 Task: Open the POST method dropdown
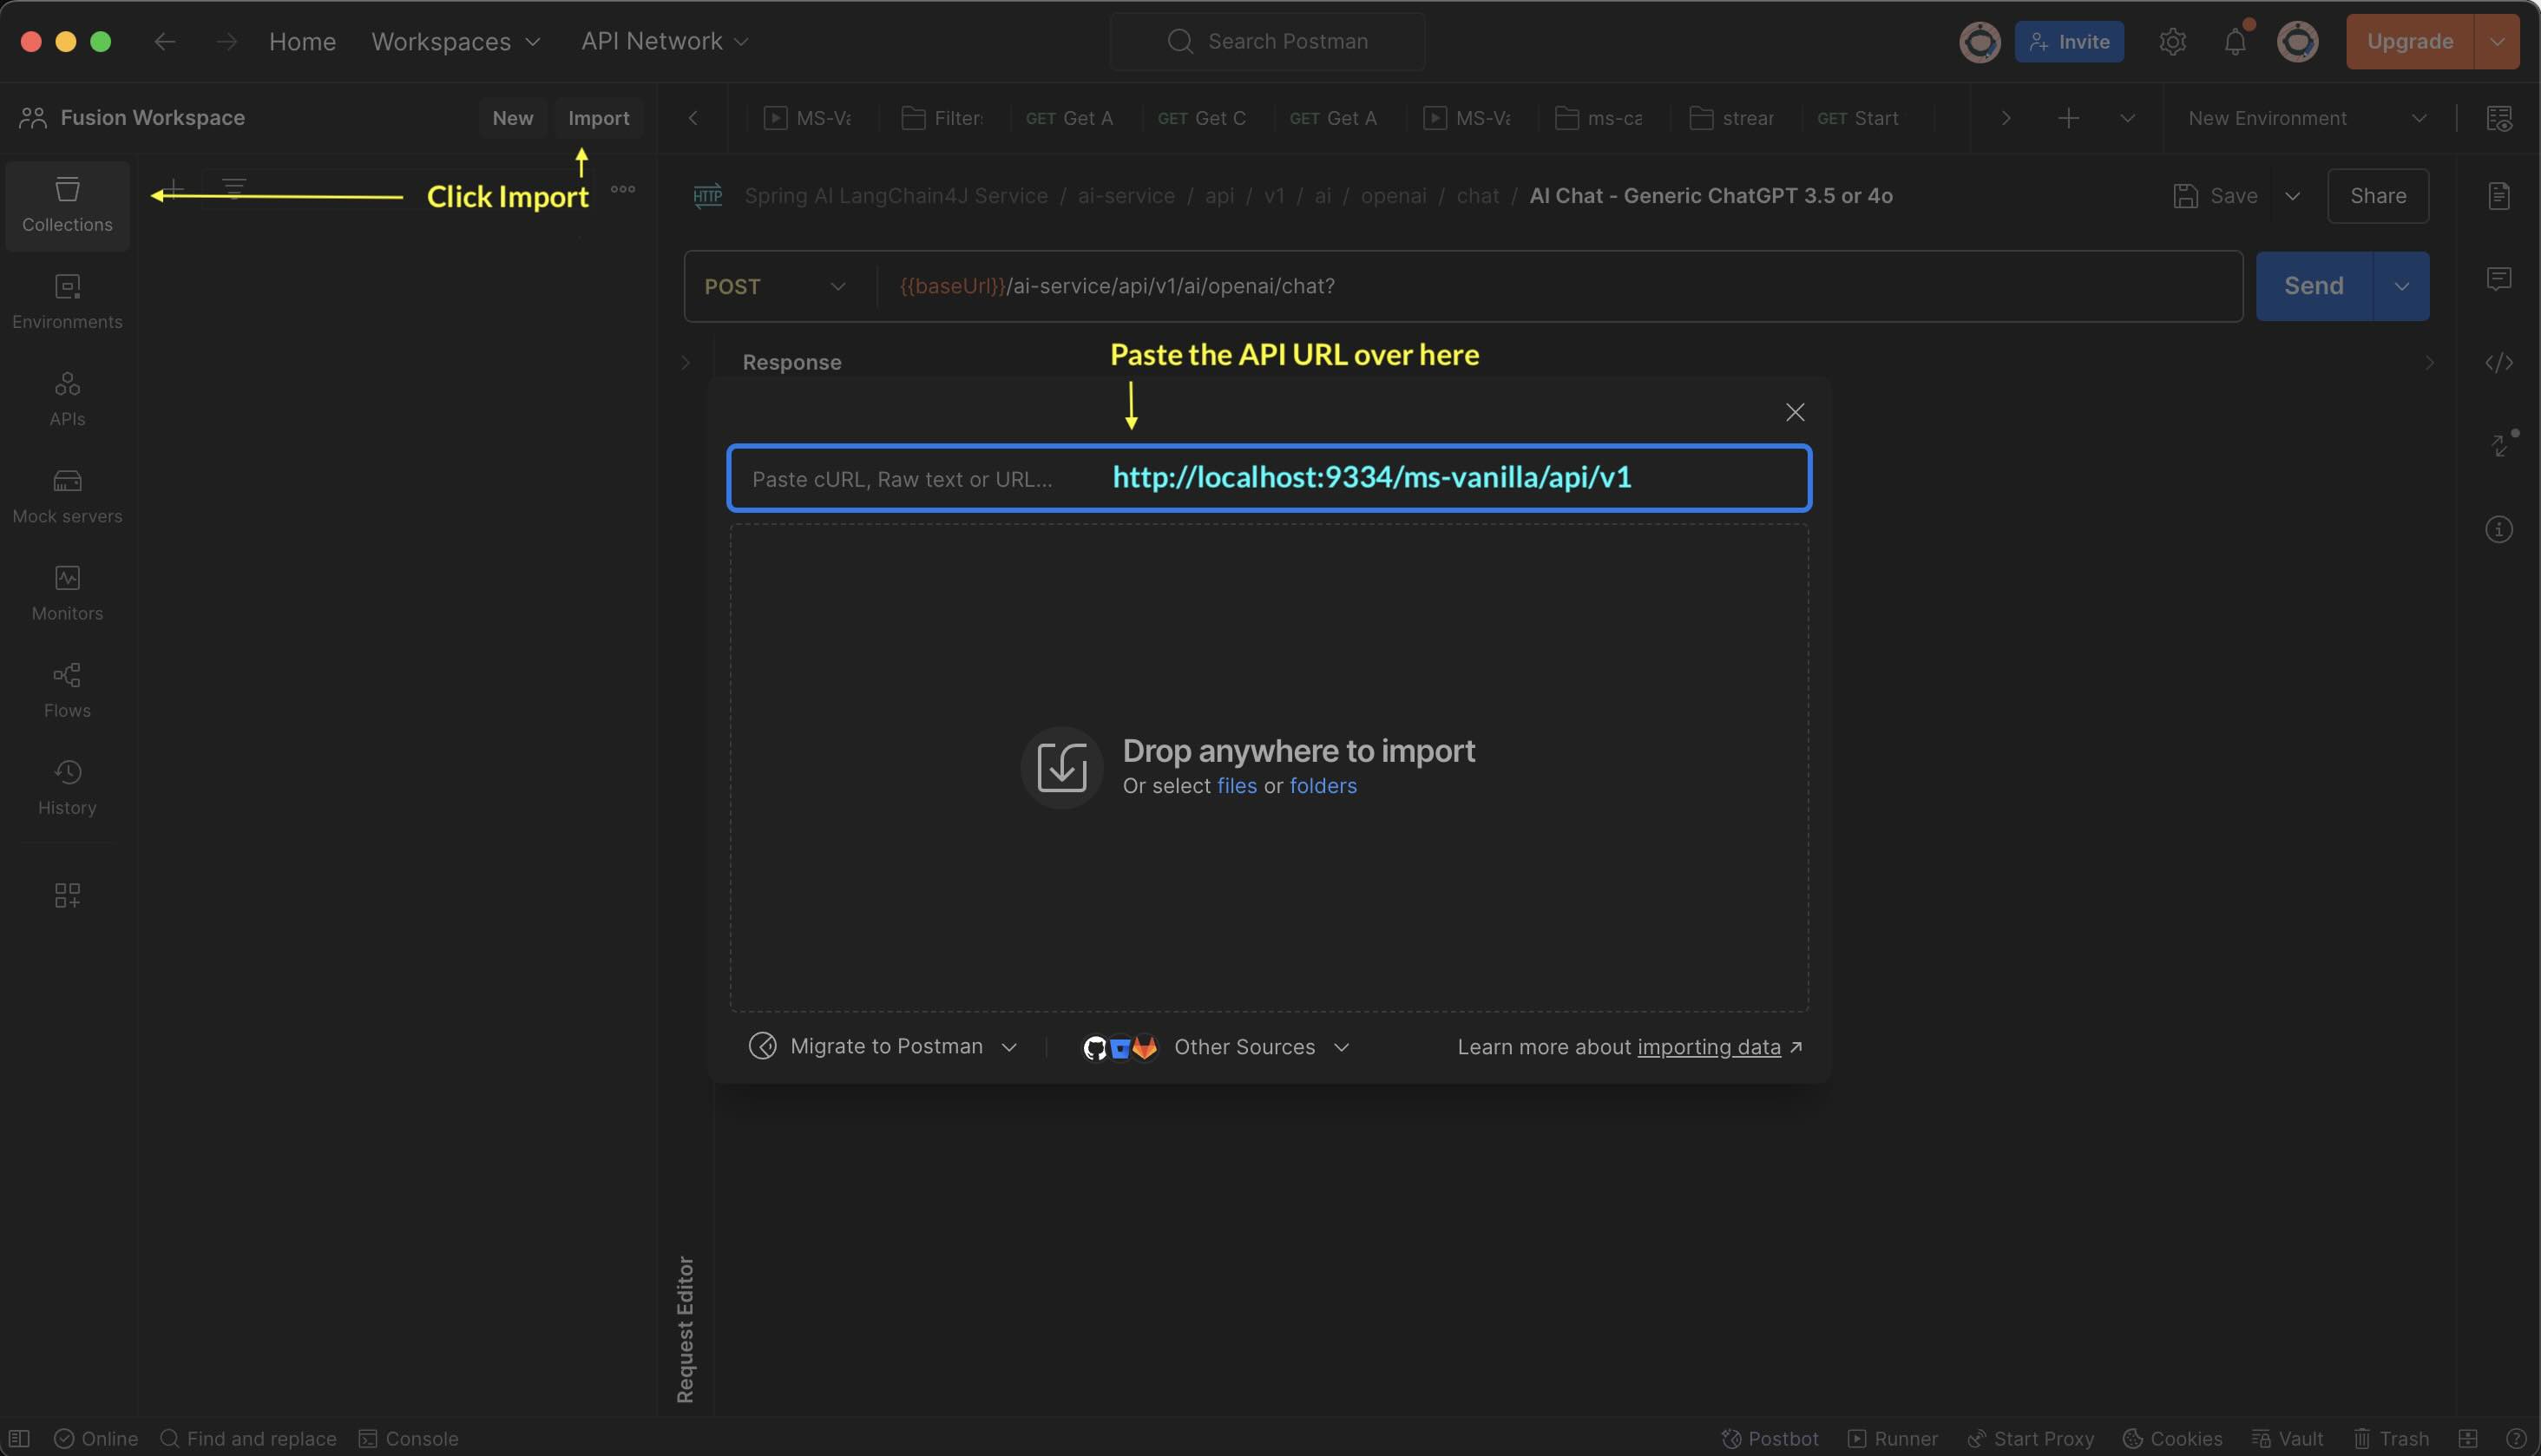775,286
